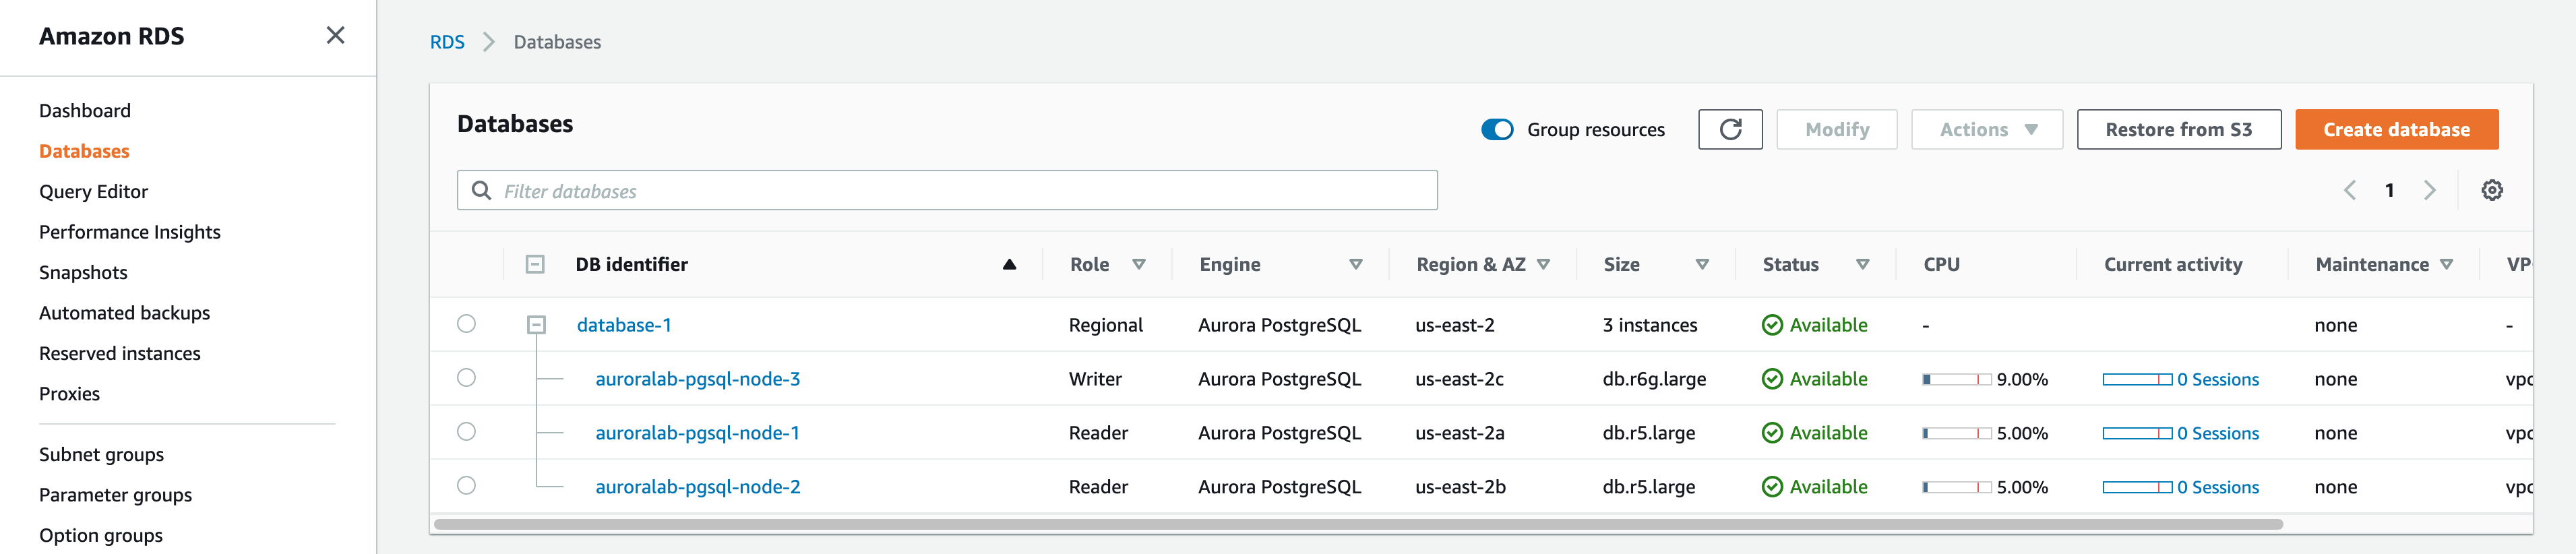This screenshot has width=2576, height=554.
Task: Open Performance Insights in sidebar
Action: 130,232
